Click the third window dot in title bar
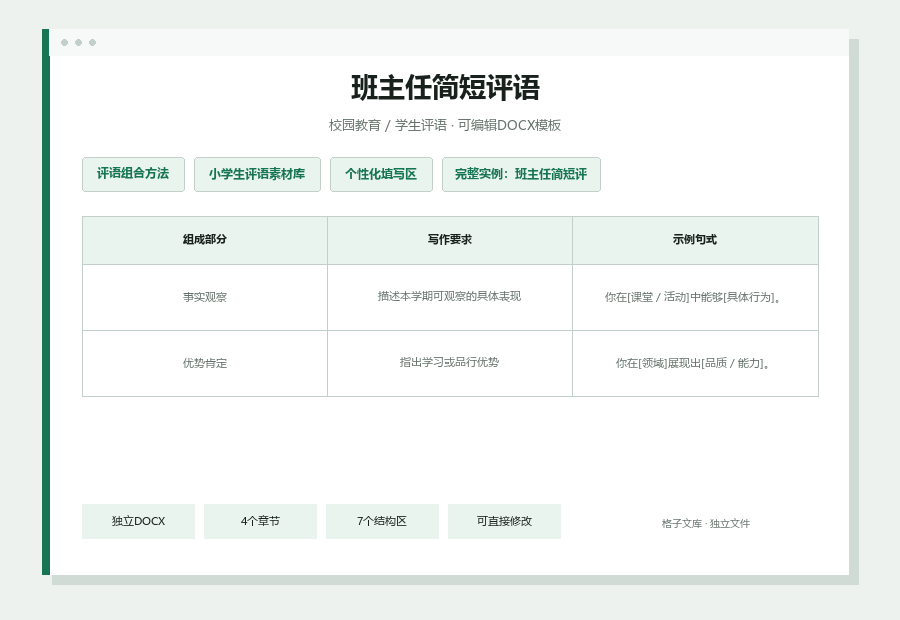 [92, 42]
